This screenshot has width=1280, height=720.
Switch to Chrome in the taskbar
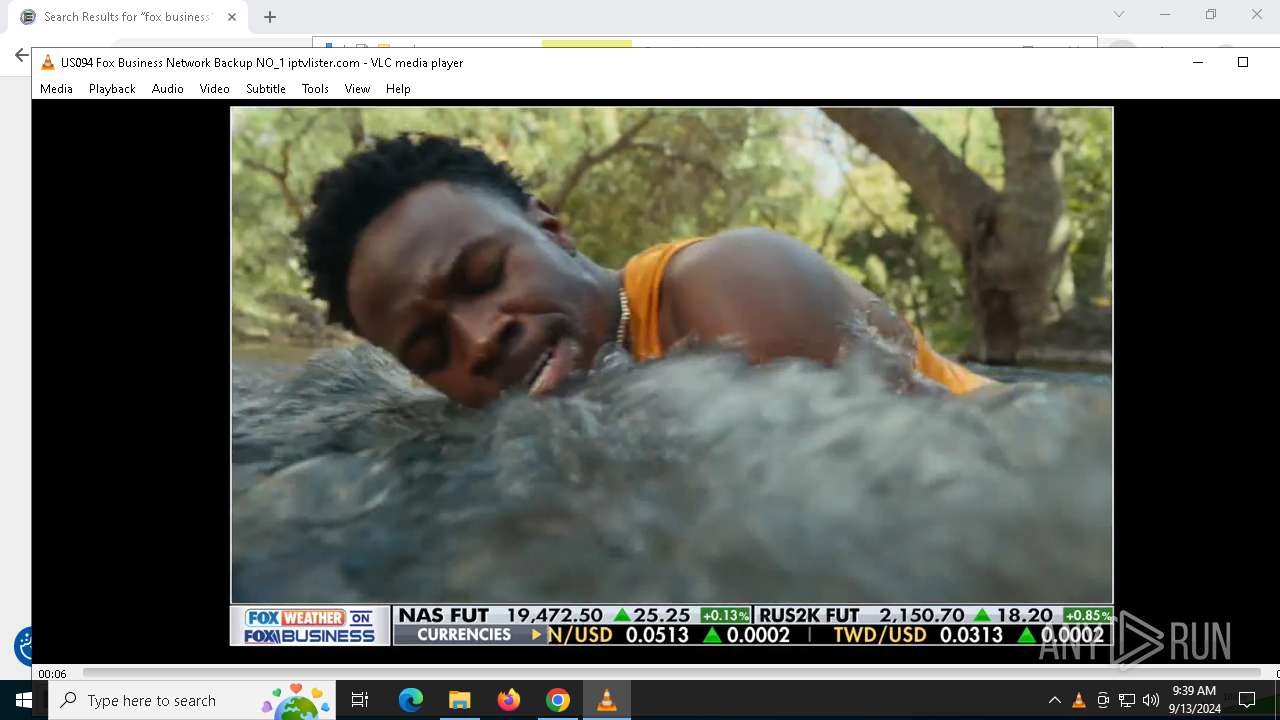point(558,700)
